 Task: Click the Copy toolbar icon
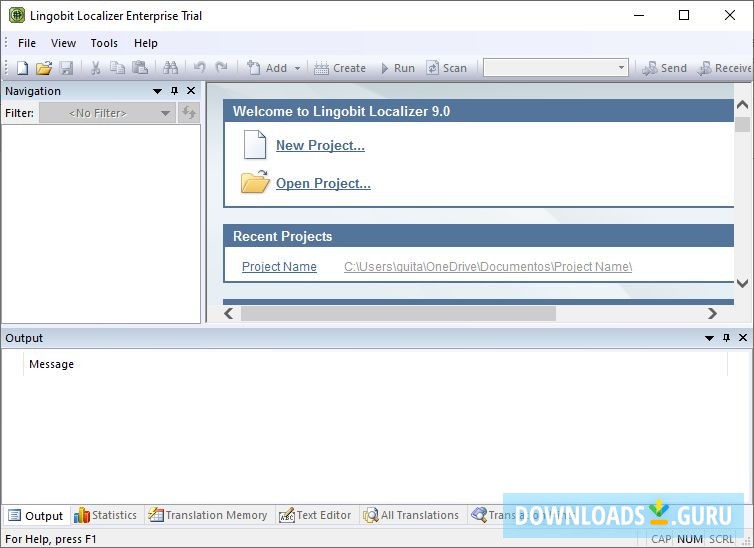117,68
